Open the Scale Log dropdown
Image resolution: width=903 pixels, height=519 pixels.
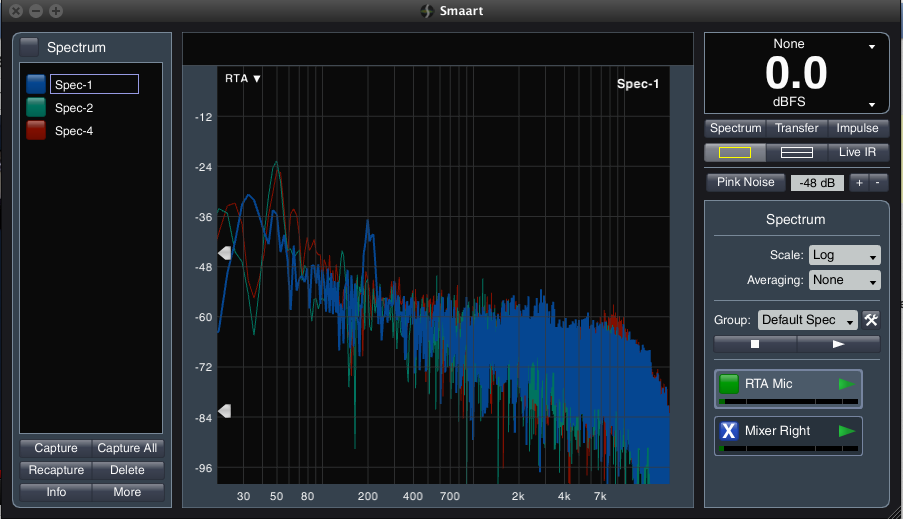(x=845, y=255)
